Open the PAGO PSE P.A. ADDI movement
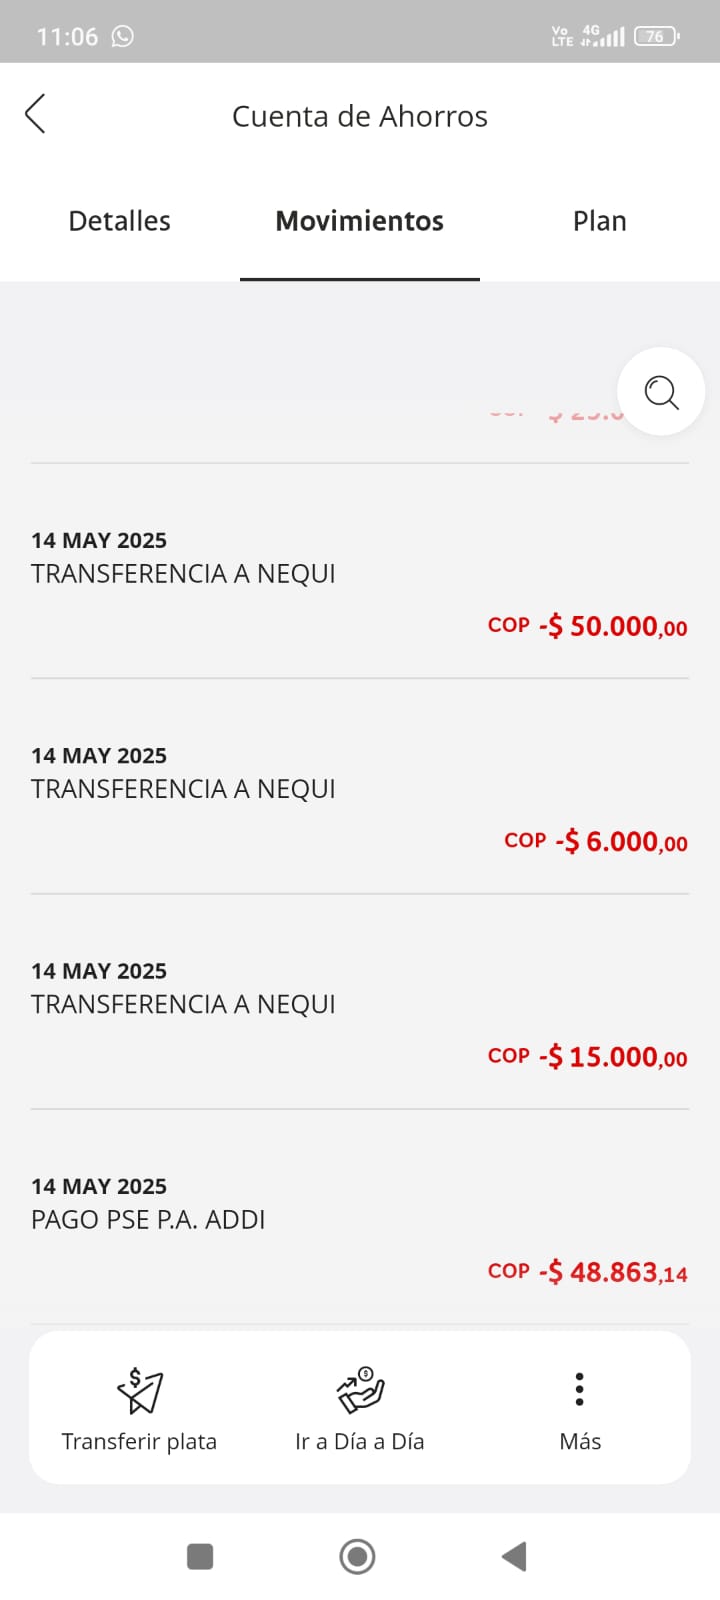The width and height of the screenshot is (720, 1600). pos(360,1227)
